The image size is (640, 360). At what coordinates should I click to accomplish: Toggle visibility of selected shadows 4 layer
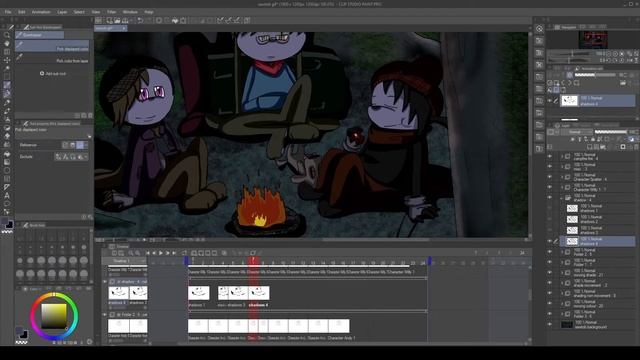click(550, 241)
